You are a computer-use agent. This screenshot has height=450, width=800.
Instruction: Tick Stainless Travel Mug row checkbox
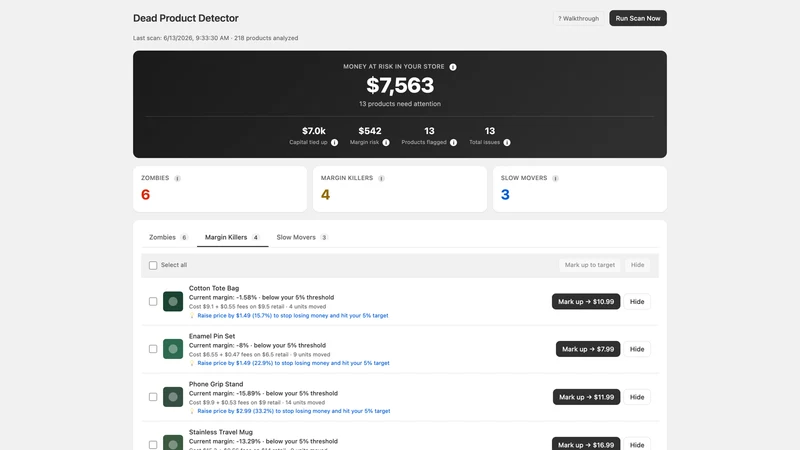click(153, 445)
